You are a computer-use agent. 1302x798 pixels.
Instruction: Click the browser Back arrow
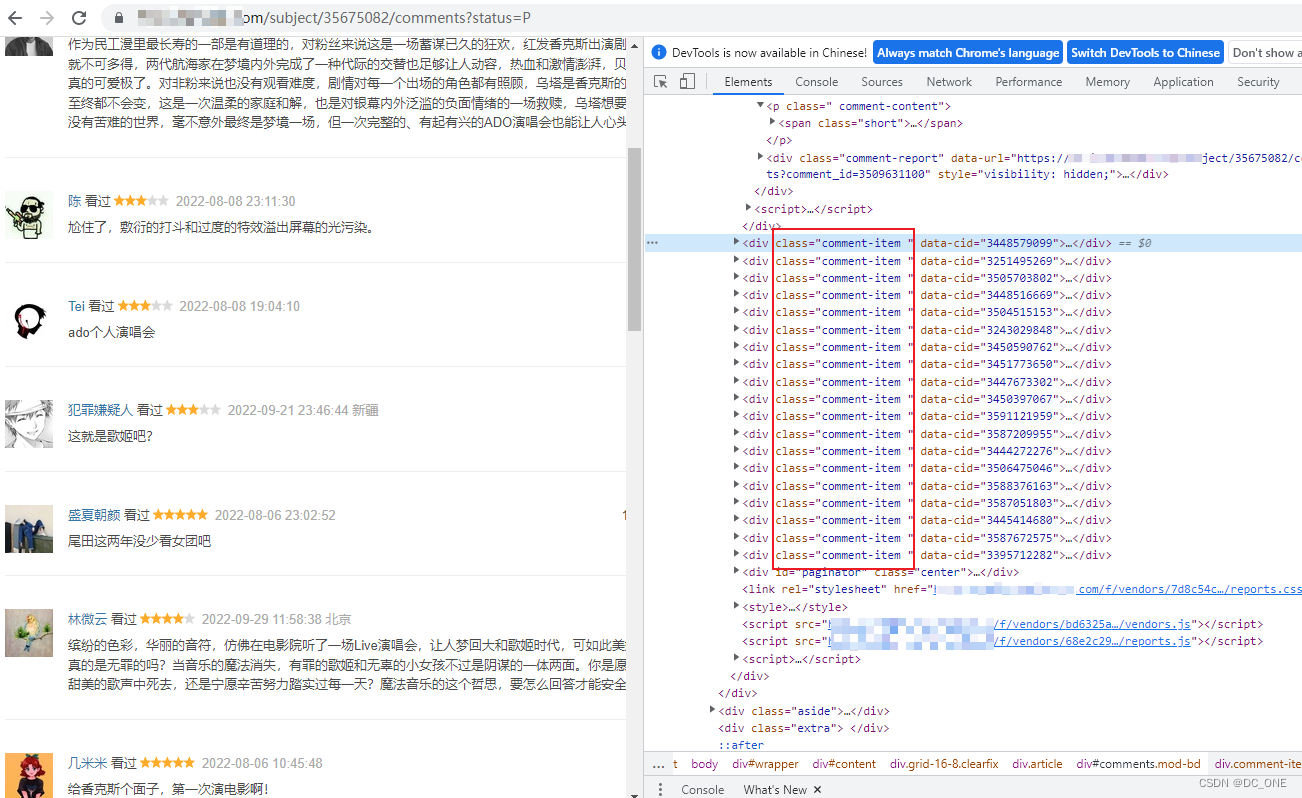[15, 18]
